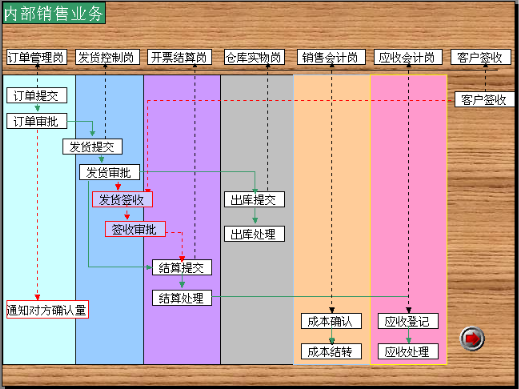Select the 发货审批 box

click(x=109, y=172)
